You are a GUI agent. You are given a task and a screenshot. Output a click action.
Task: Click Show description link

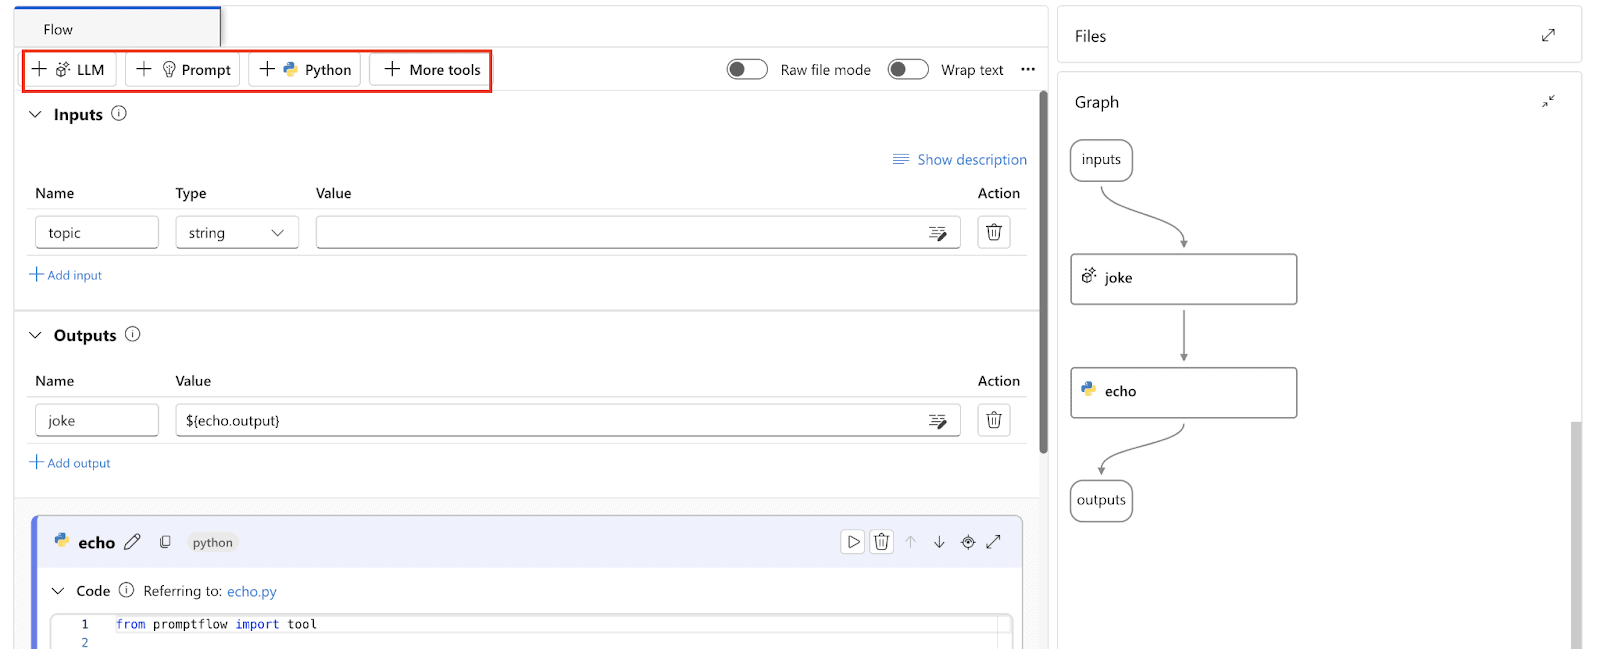pos(960,159)
